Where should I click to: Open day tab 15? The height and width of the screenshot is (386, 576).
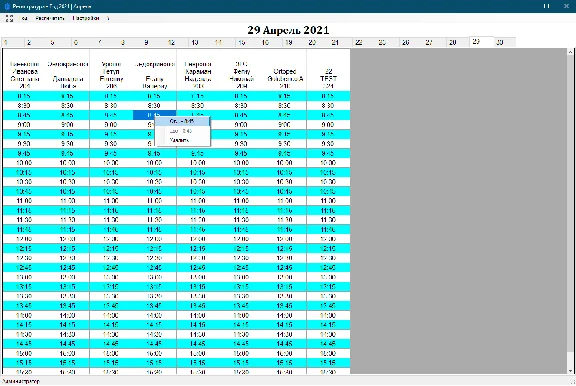[x=247, y=43]
